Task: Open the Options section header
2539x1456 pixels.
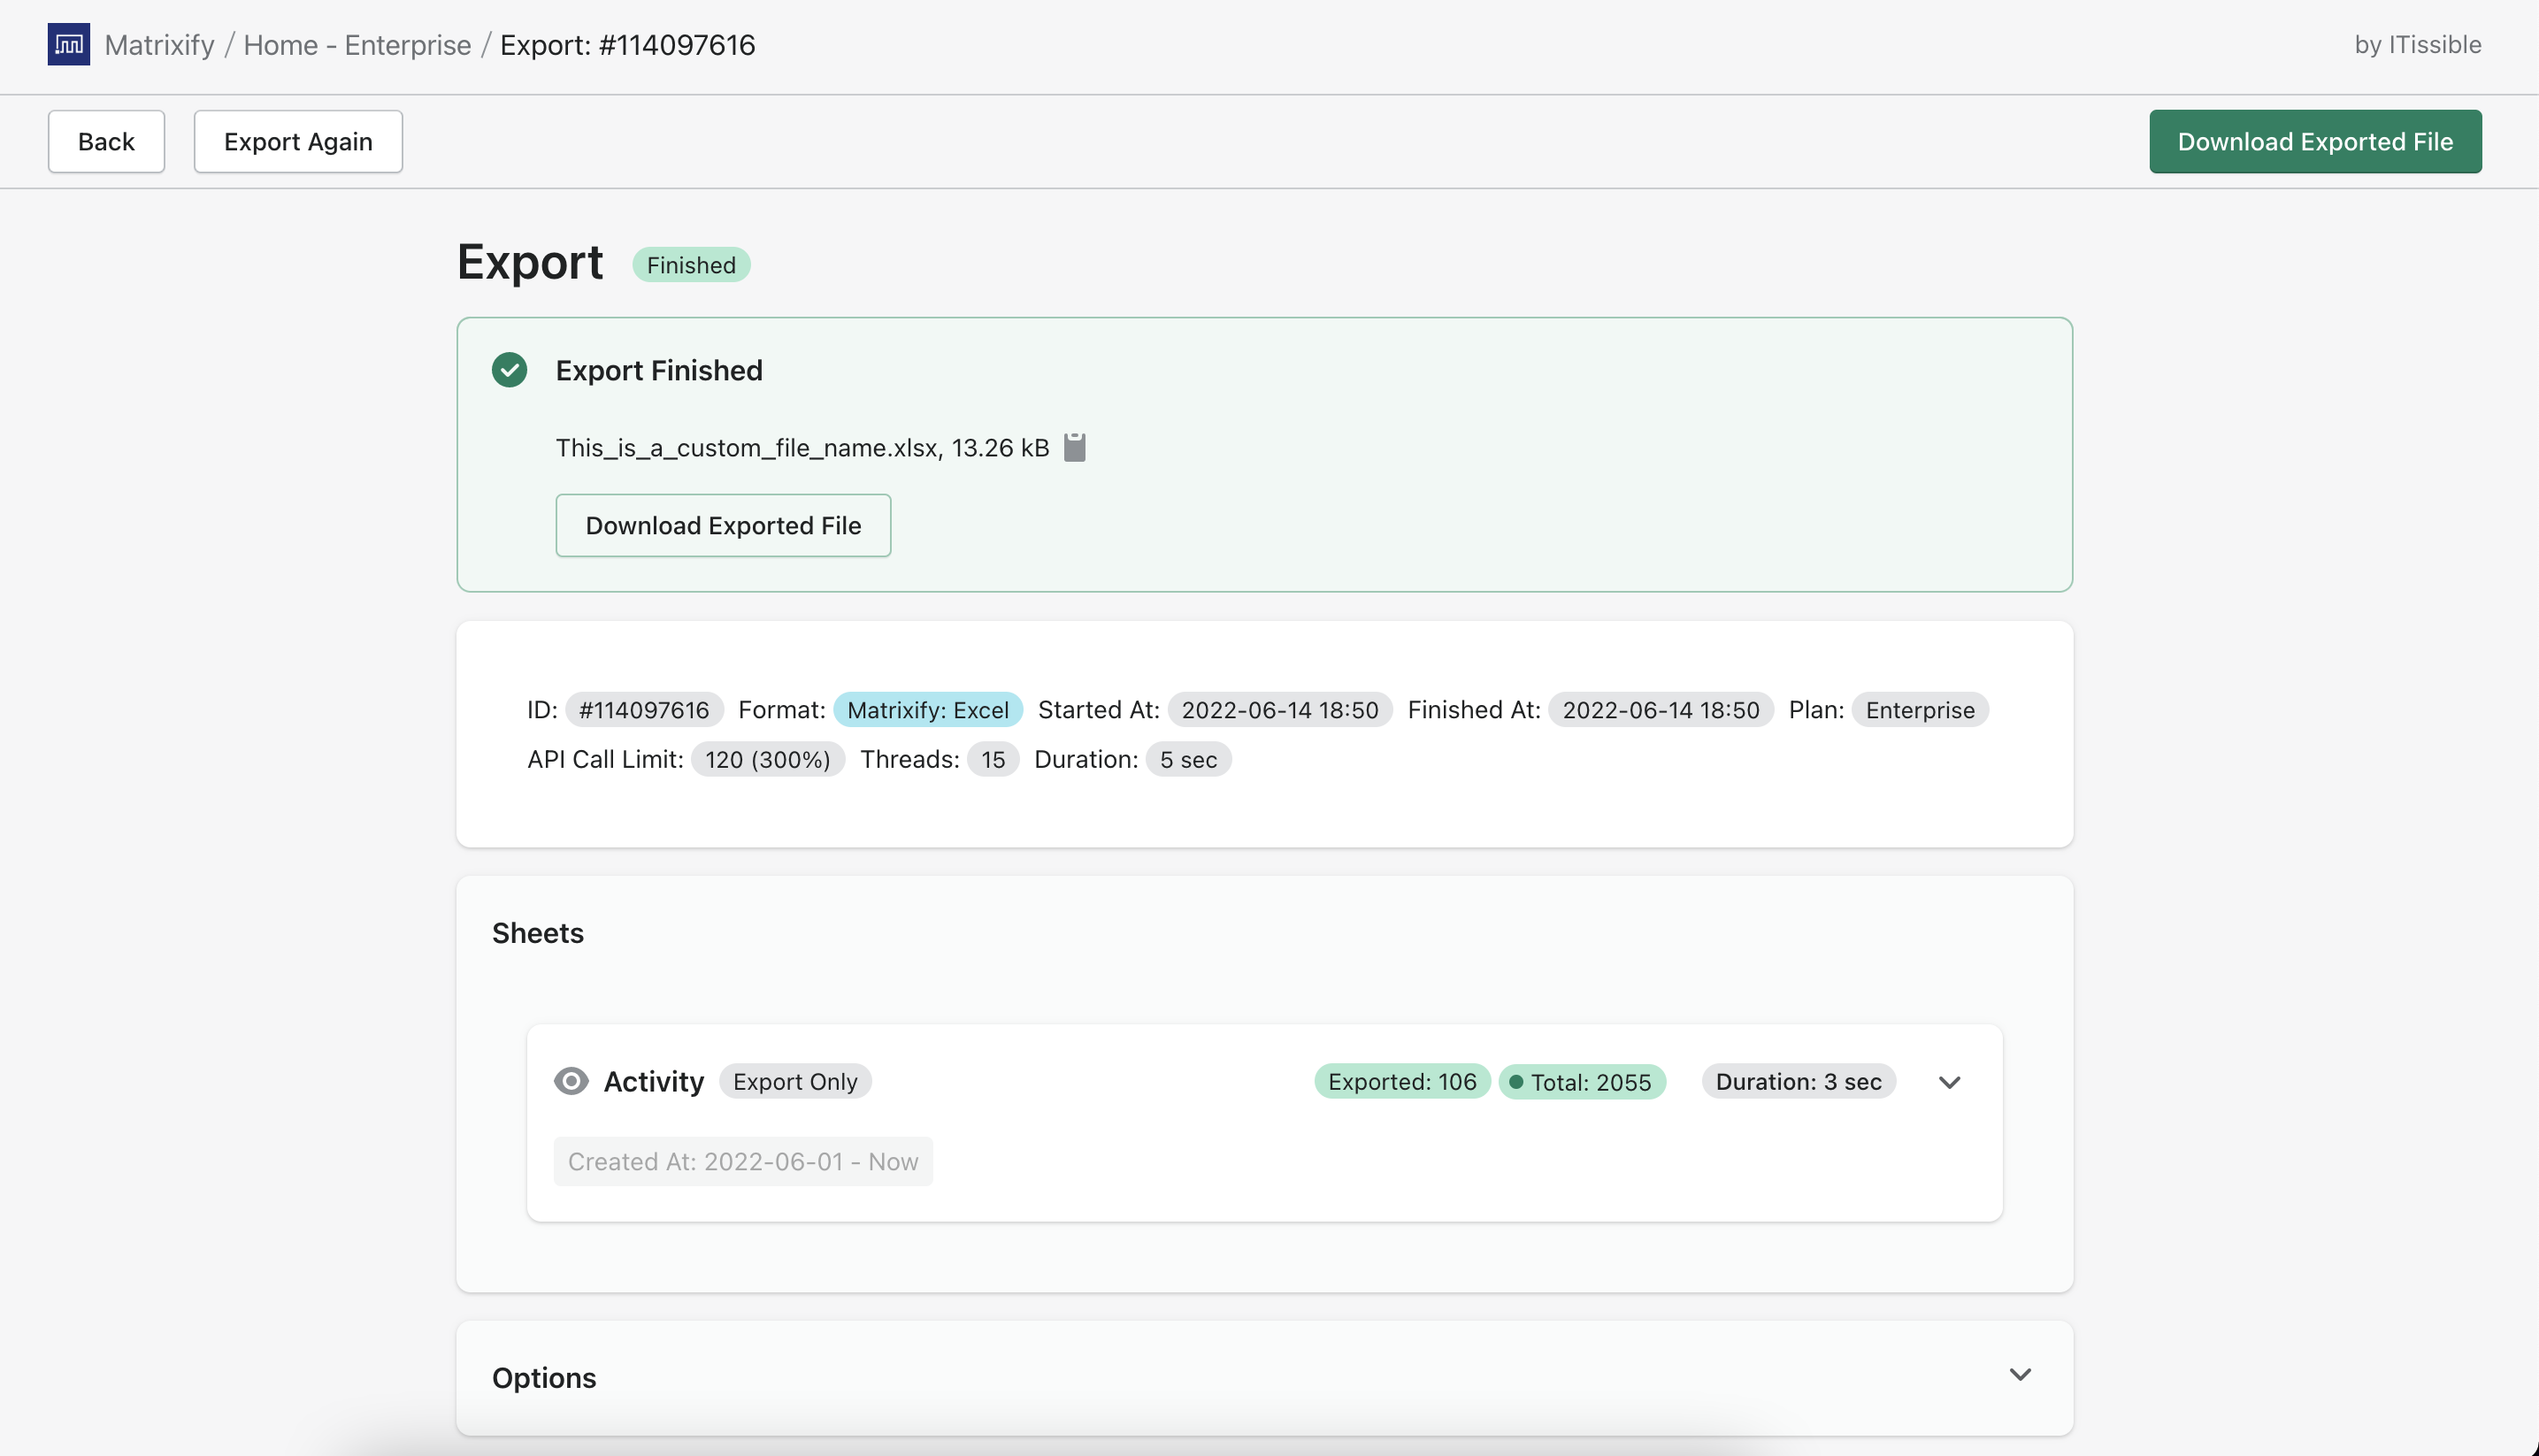Action: coord(544,1377)
